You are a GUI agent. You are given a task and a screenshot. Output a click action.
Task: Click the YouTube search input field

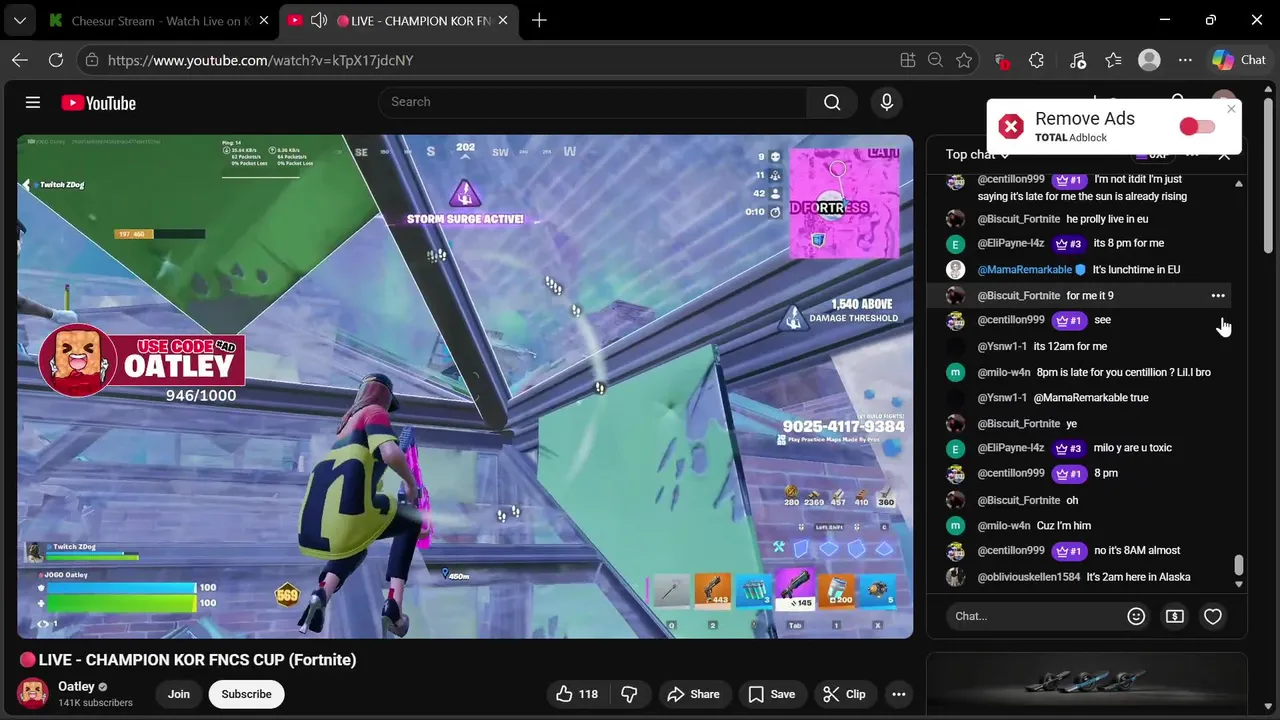coord(592,102)
